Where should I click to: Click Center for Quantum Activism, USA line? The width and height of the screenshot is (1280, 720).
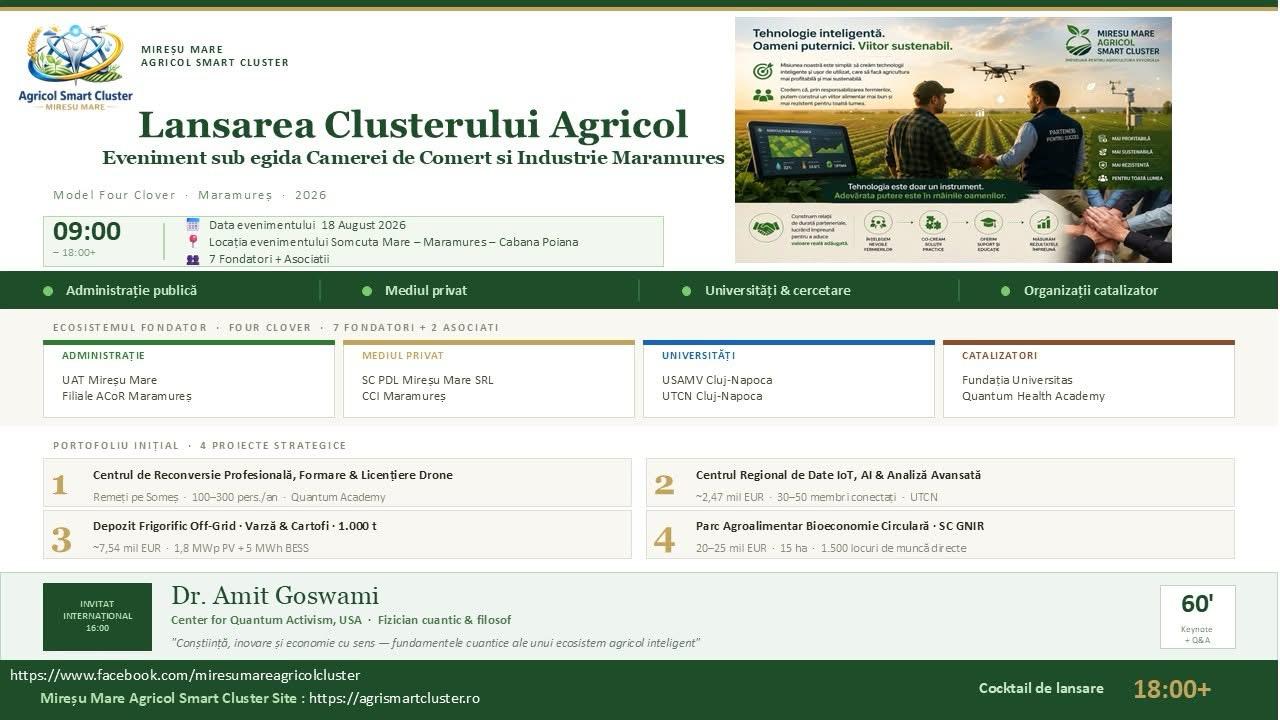click(341, 620)
